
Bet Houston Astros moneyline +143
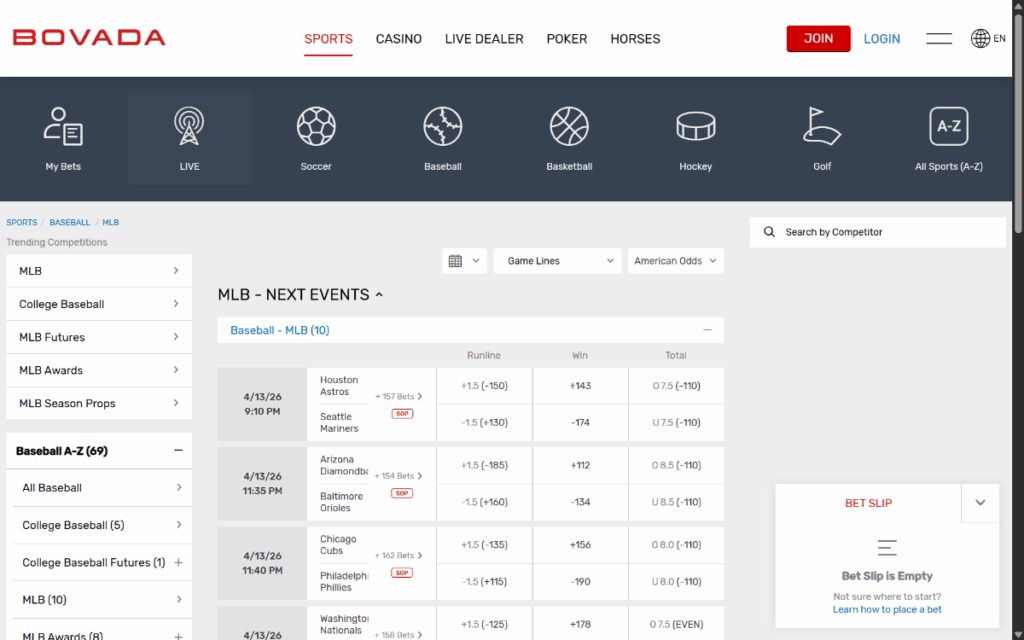[x=580, y=386]
